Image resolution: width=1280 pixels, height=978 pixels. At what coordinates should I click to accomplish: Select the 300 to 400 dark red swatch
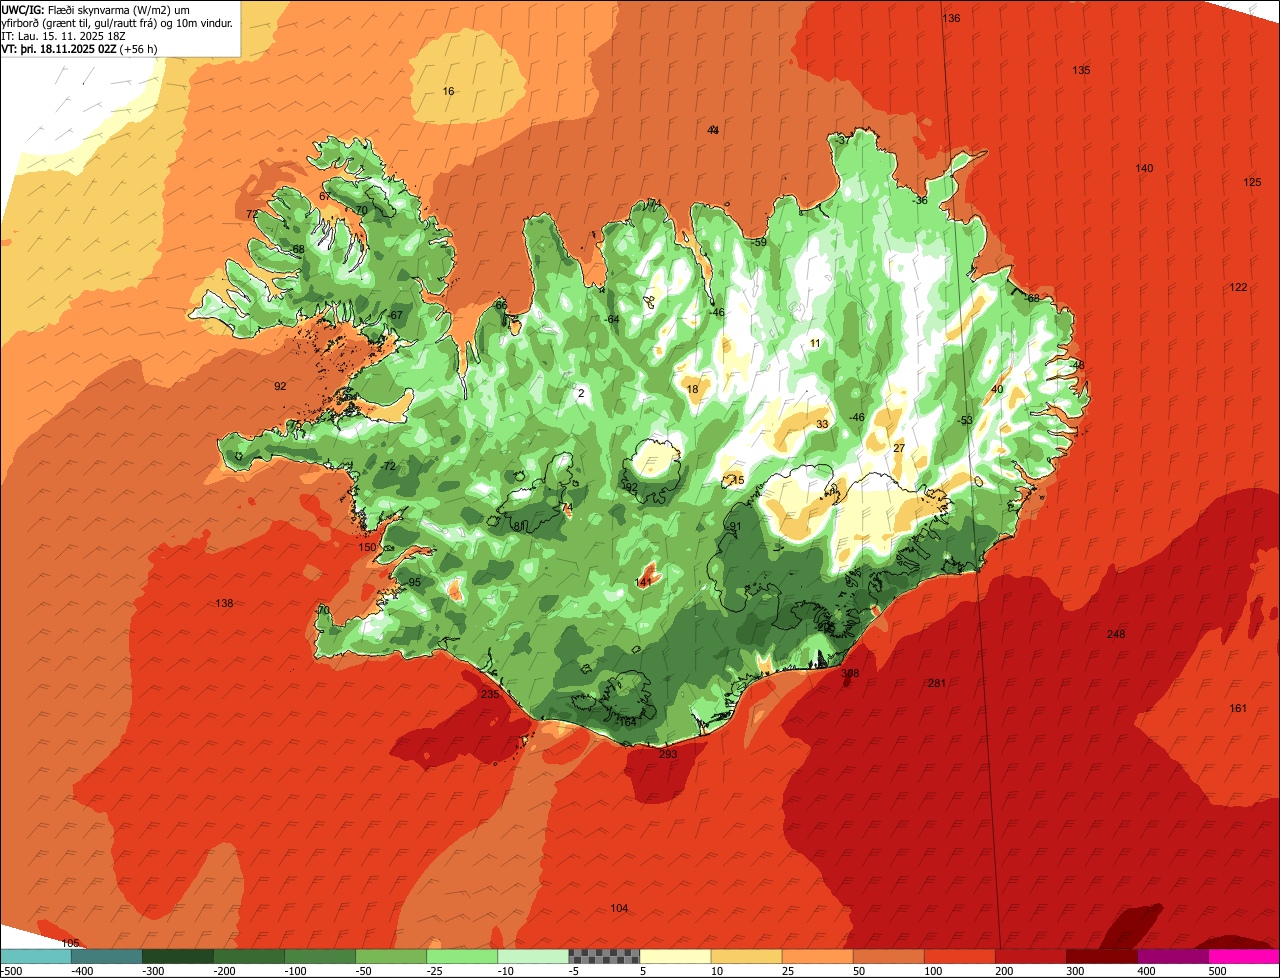point(1101,956)
